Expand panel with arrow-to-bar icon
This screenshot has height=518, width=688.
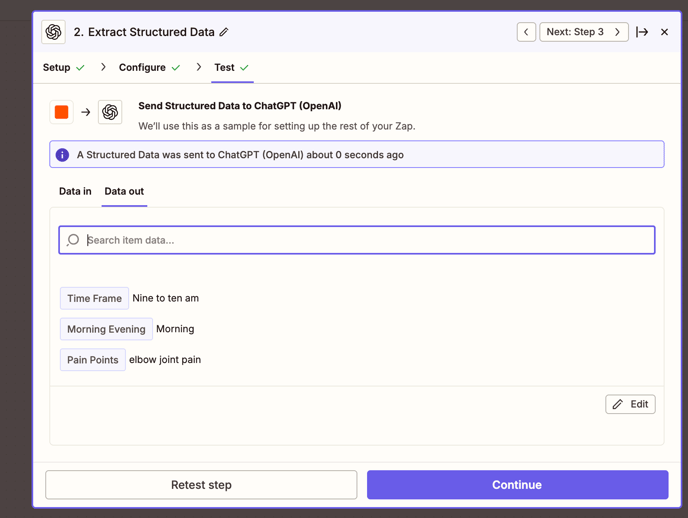click(x=642, y=32)
